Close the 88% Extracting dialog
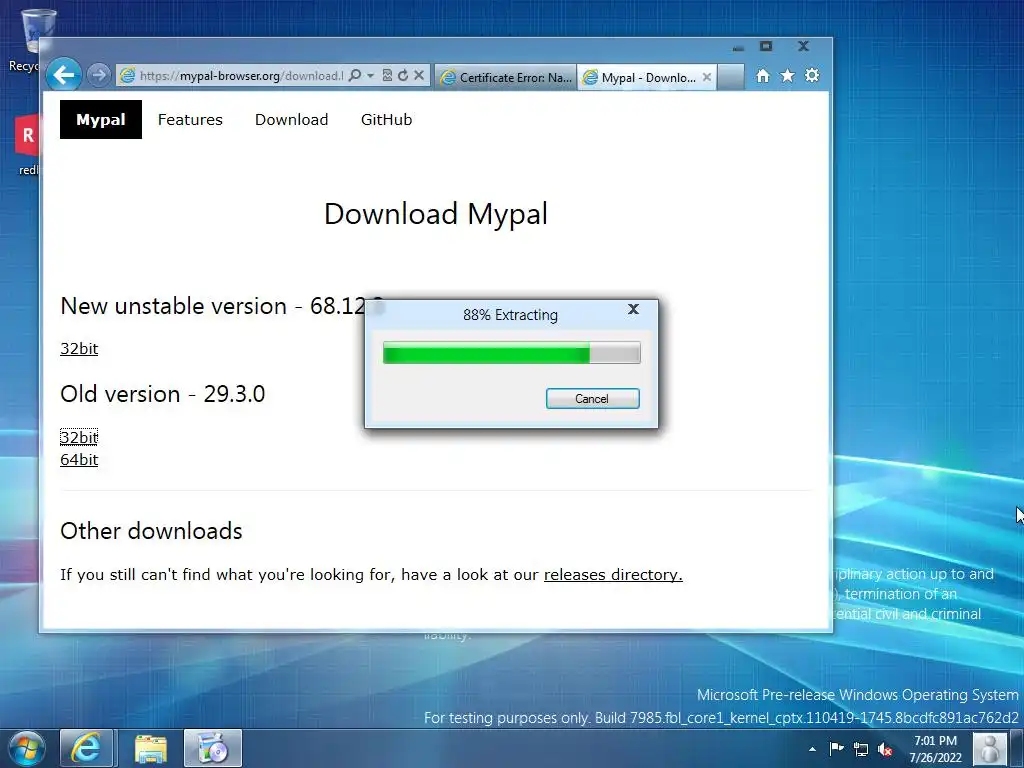 (x=633, y=310)
